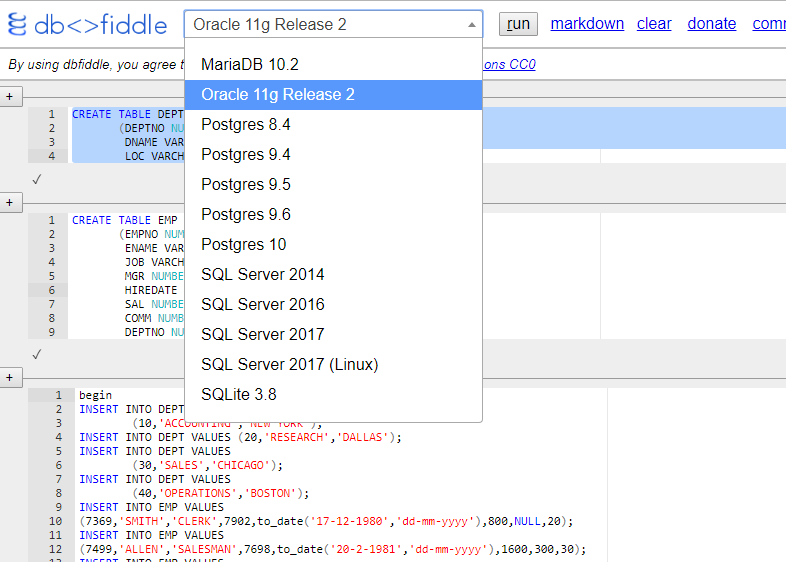
Task: Open the CC0 license link
Action: [x=509, y=65]
